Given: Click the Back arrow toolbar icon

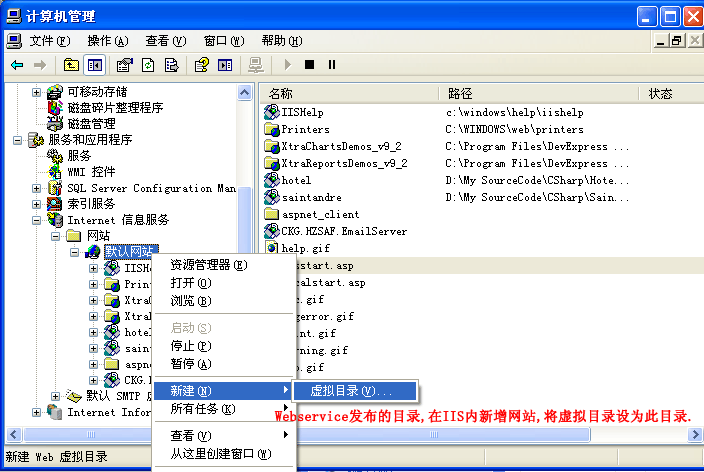Looking at the screenshot, I should (17, 65).
